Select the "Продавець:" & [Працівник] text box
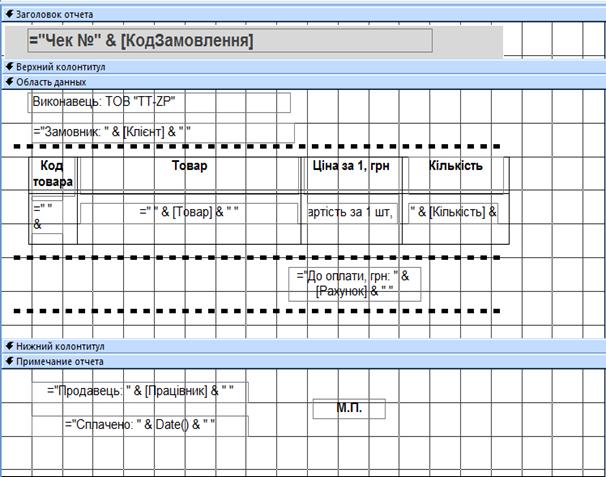 click(x=140, y=392)
